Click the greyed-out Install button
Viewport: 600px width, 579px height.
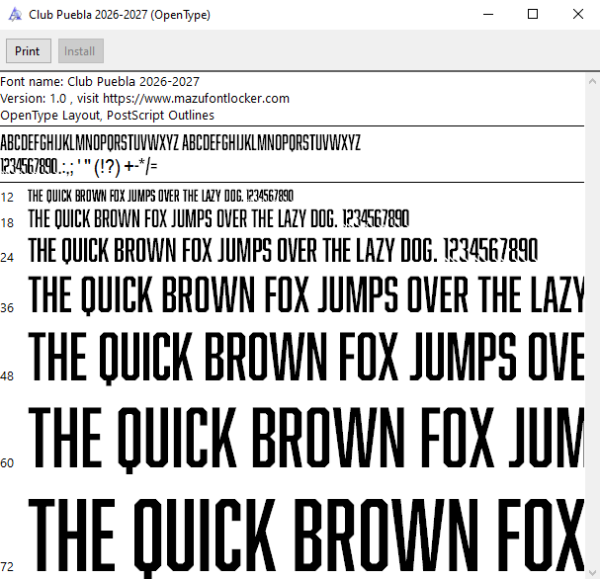[x=81, y=51]
